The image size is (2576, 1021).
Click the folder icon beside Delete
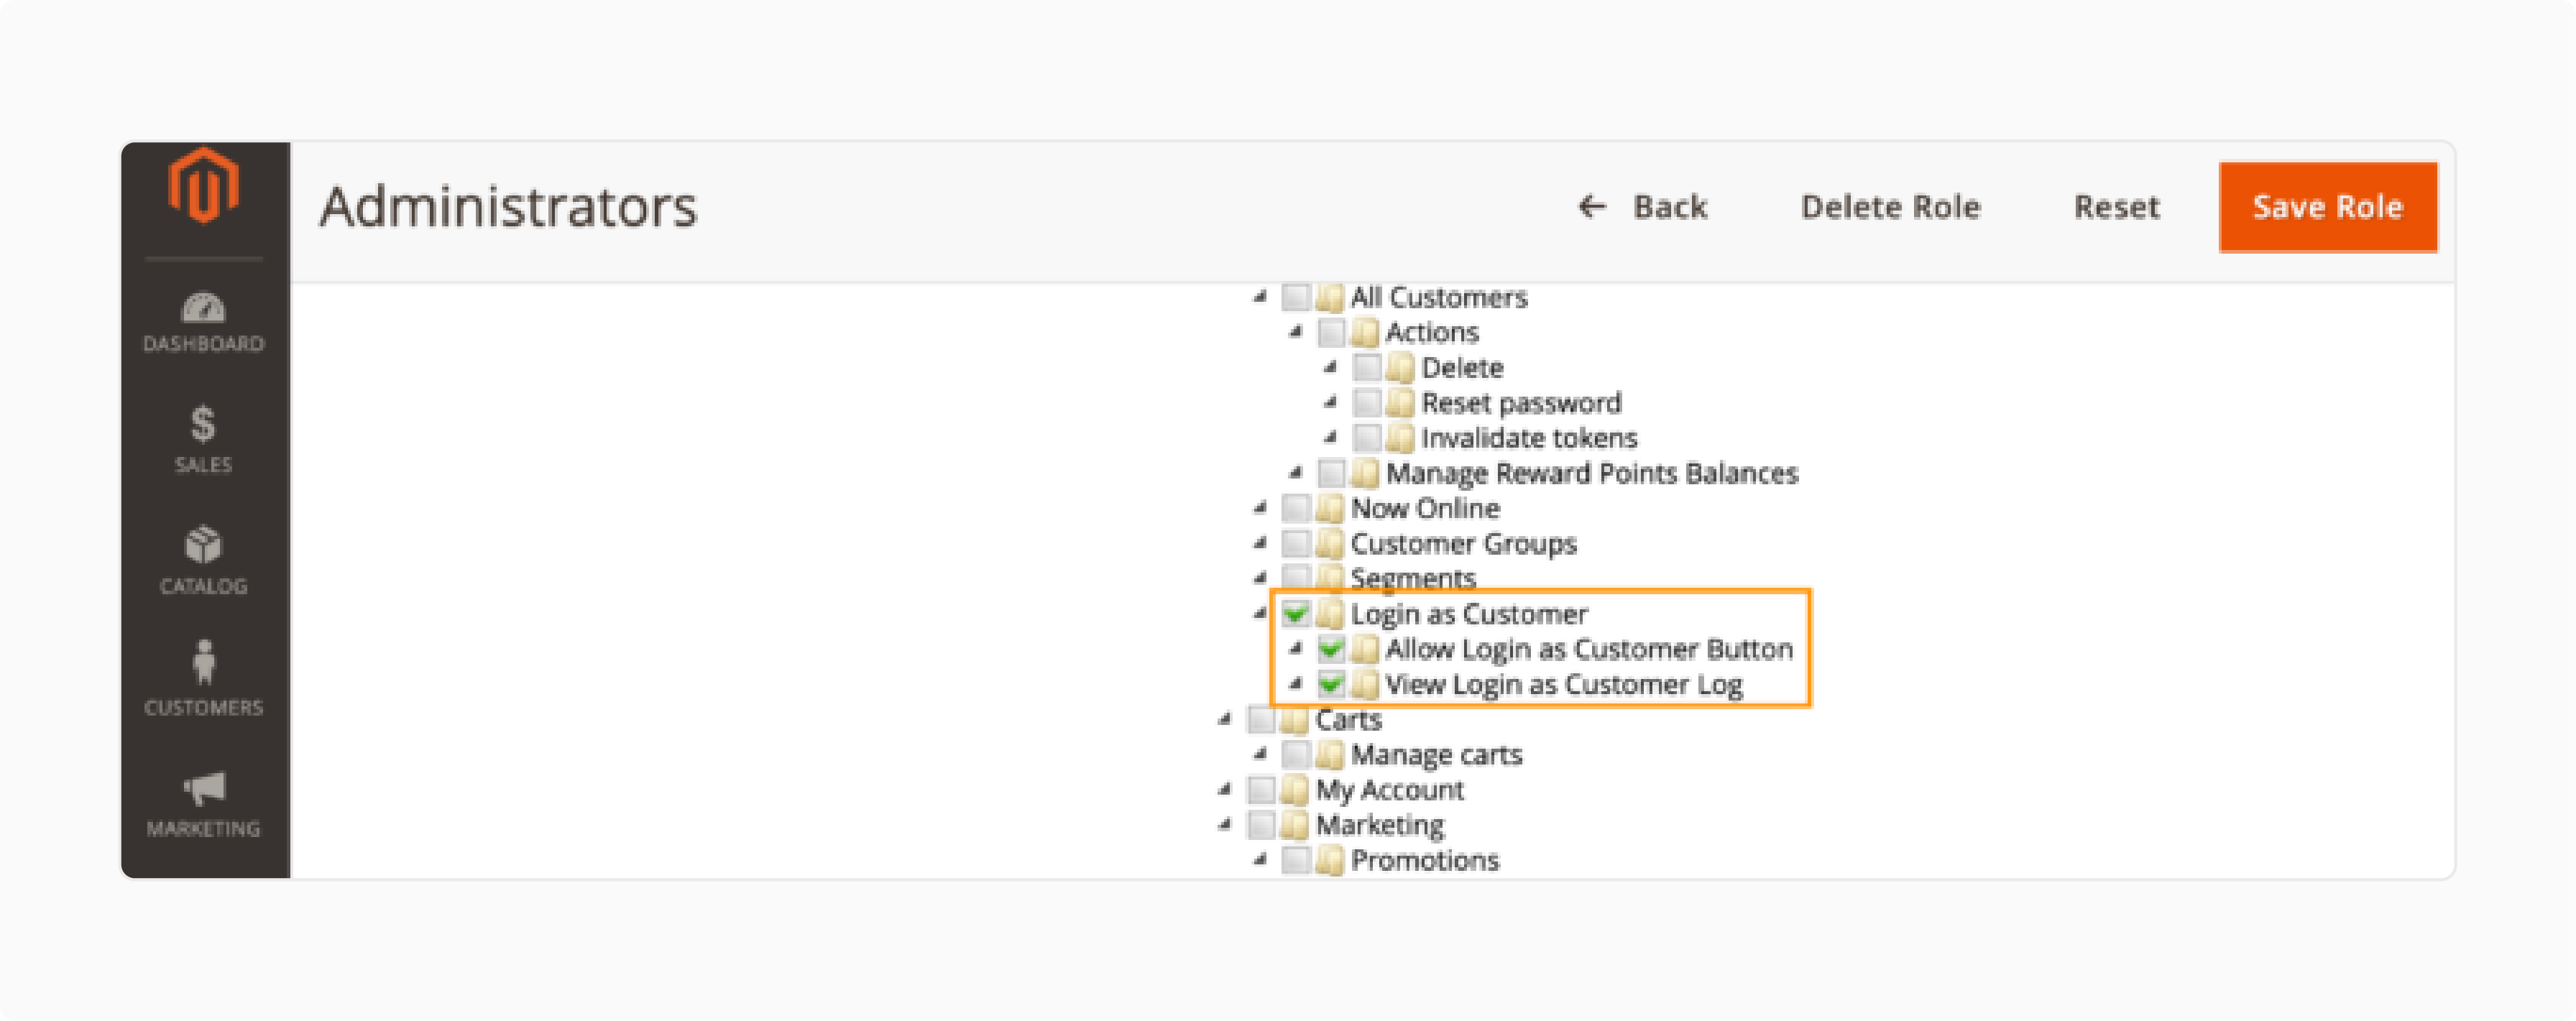(1400, 368)
